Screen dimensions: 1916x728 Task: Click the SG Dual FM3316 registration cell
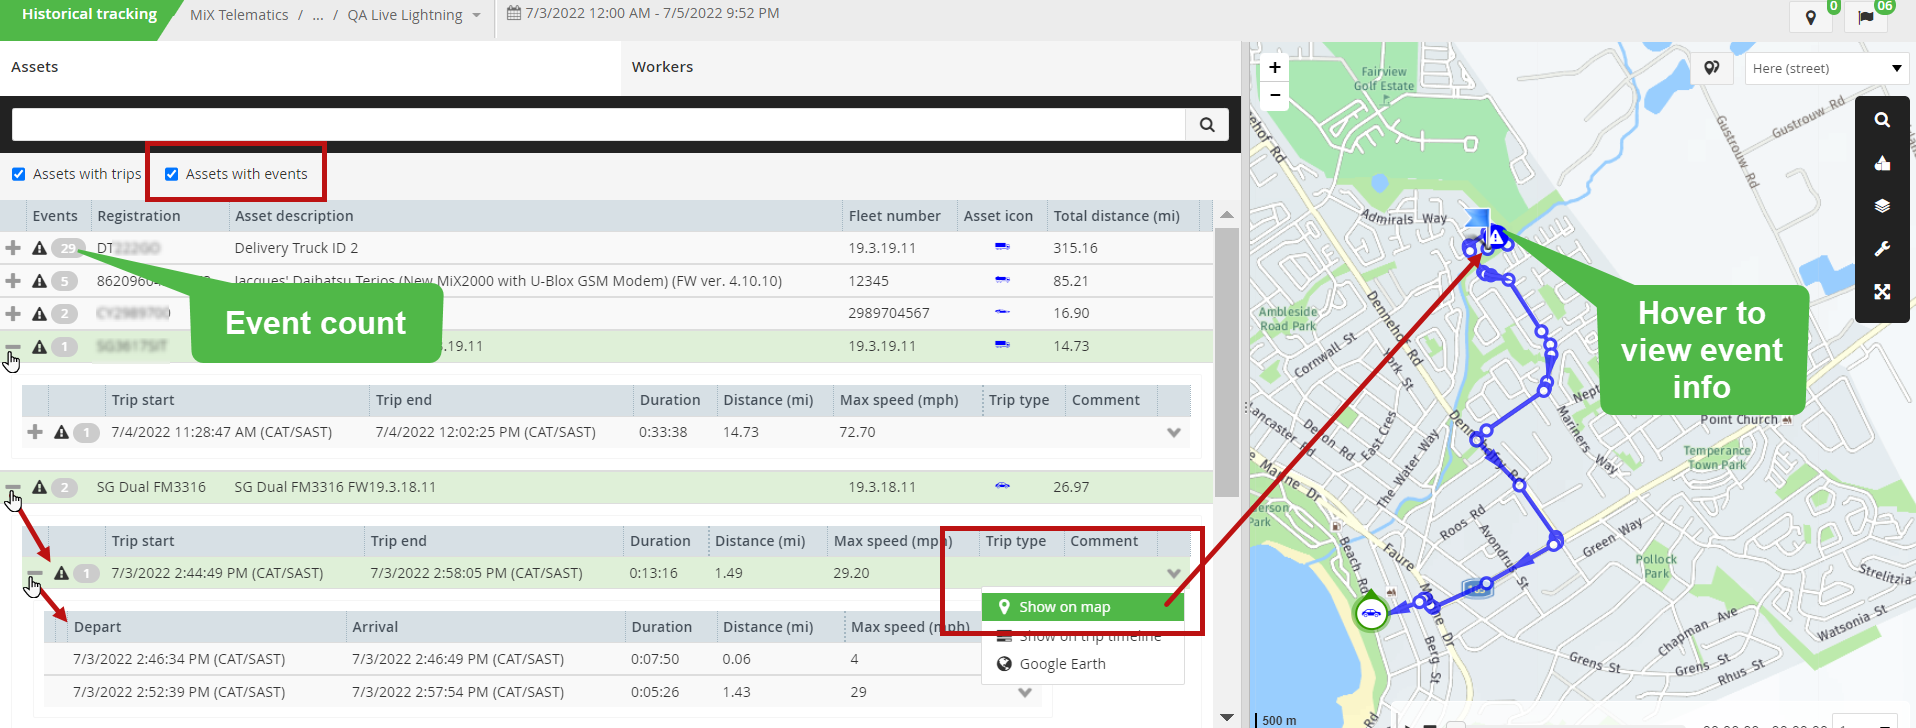pos(151,487)
